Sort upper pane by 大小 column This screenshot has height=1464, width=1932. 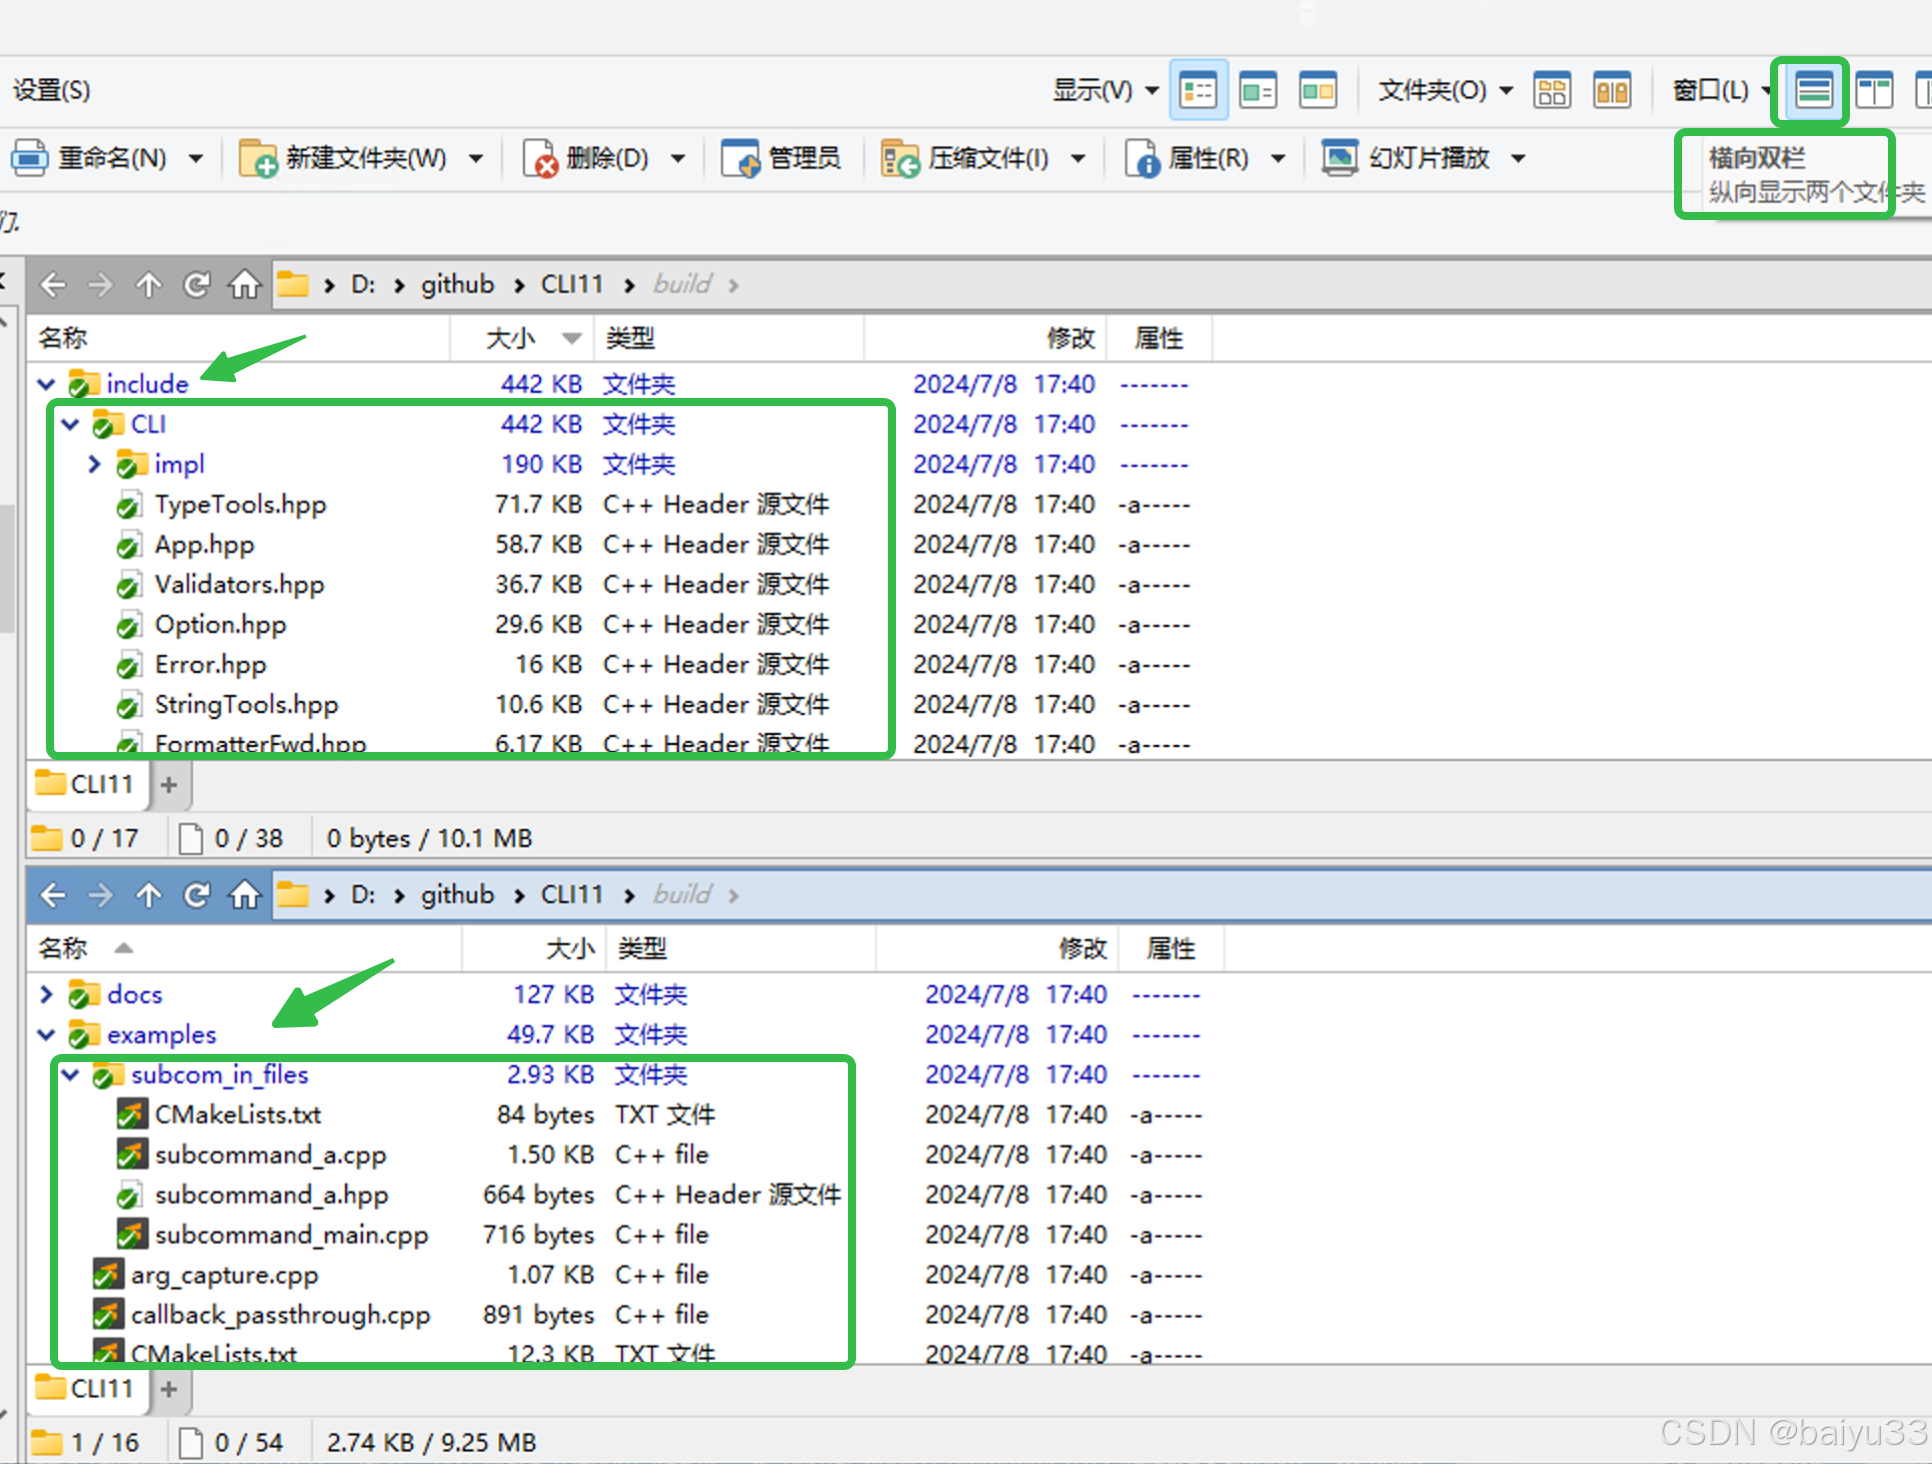coord(512,338)
